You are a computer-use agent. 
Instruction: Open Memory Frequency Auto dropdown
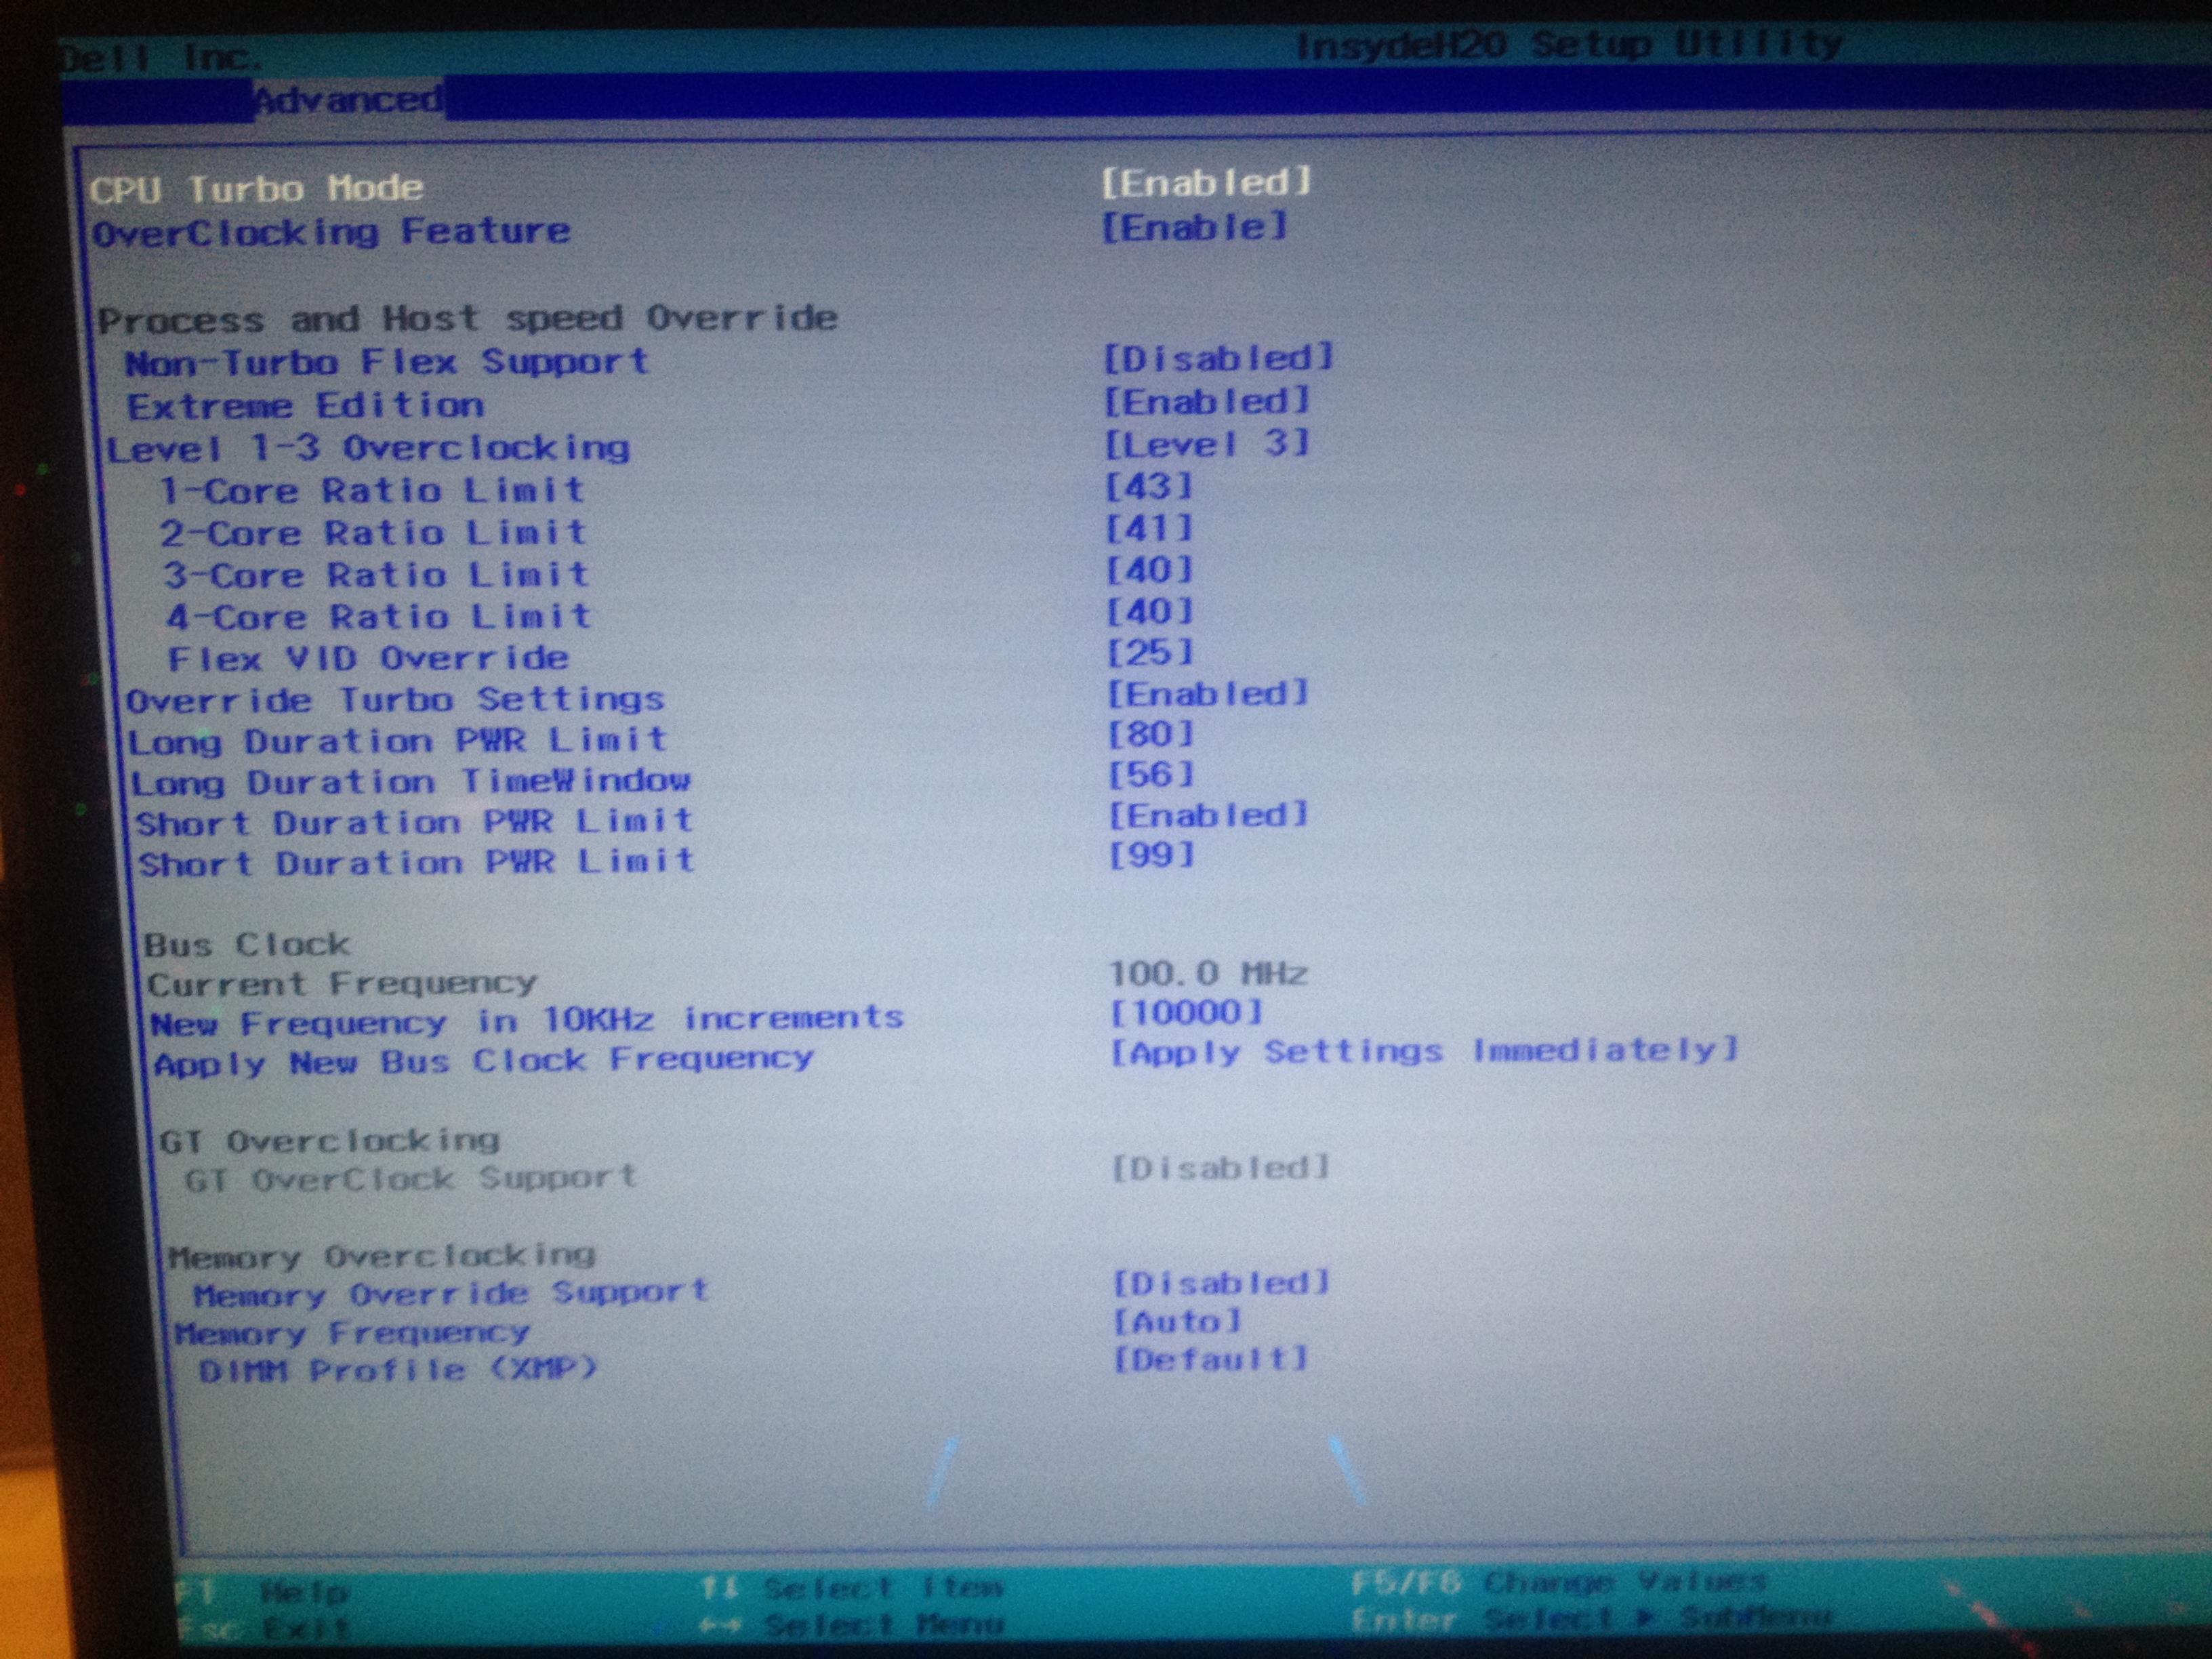coord(1178,1322)
